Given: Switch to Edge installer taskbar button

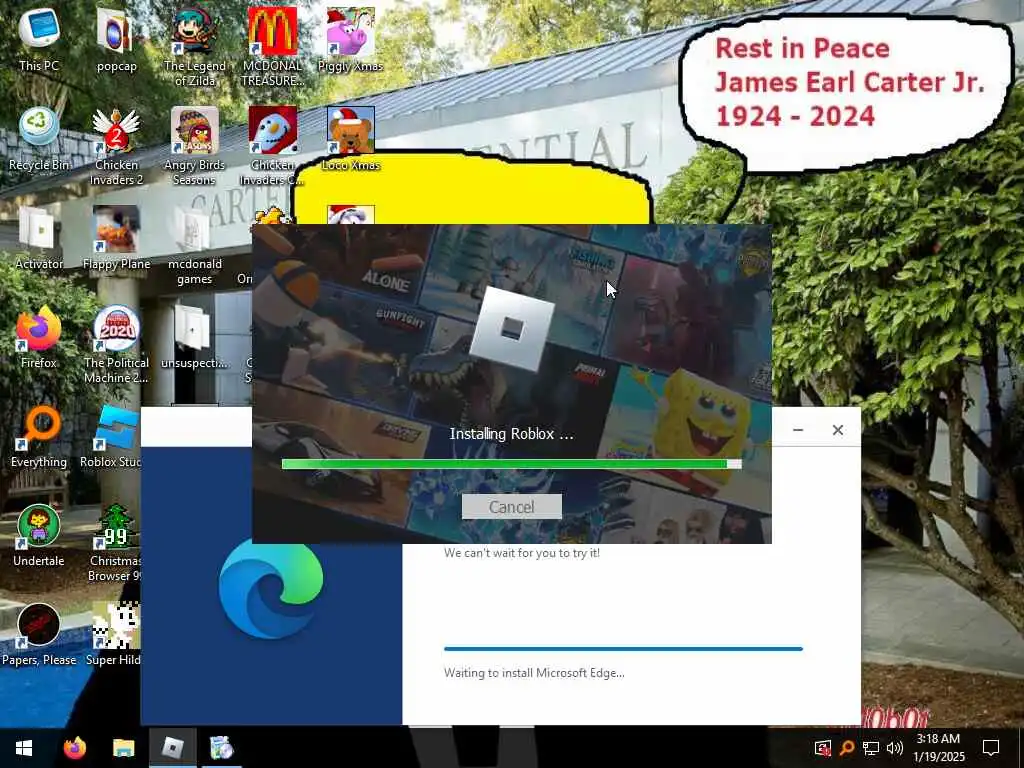Looking at the screenshot, I should 221,748.
